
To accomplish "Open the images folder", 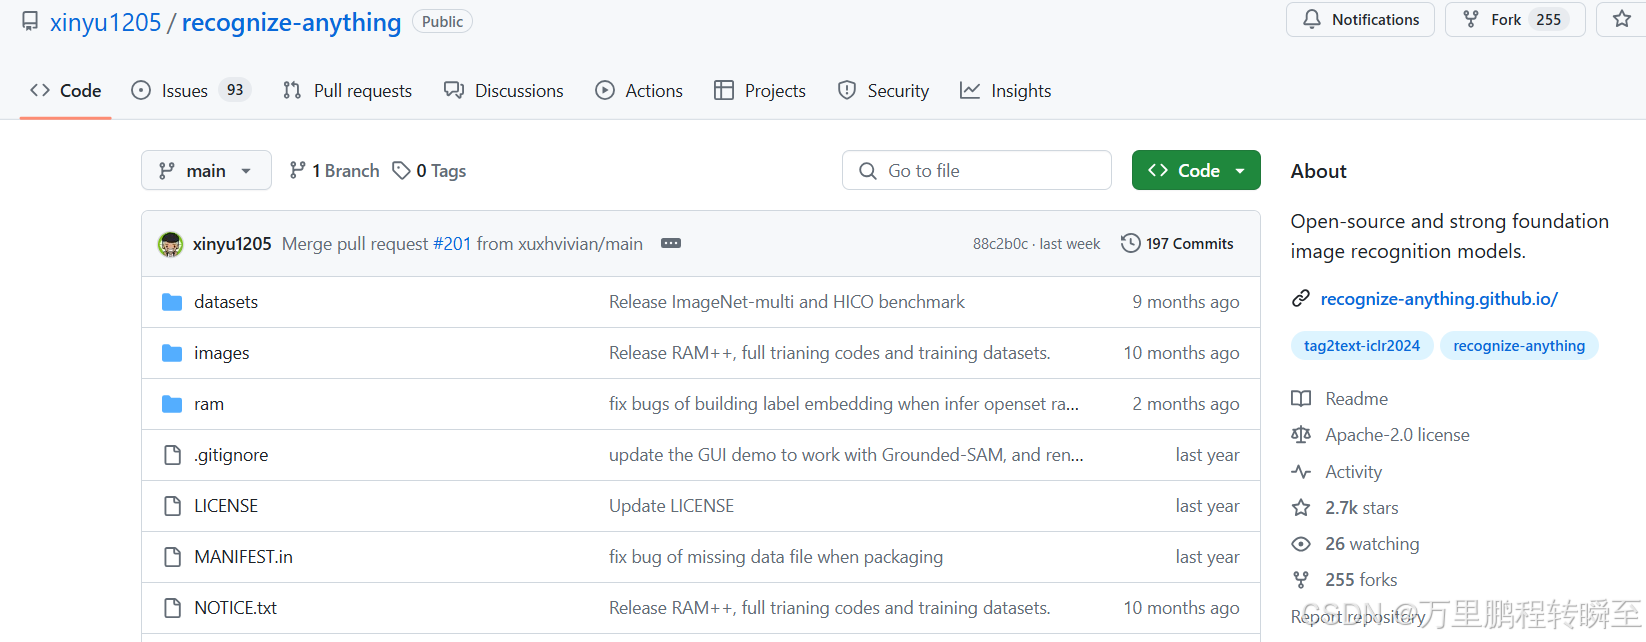I will [x=222, y=353].
